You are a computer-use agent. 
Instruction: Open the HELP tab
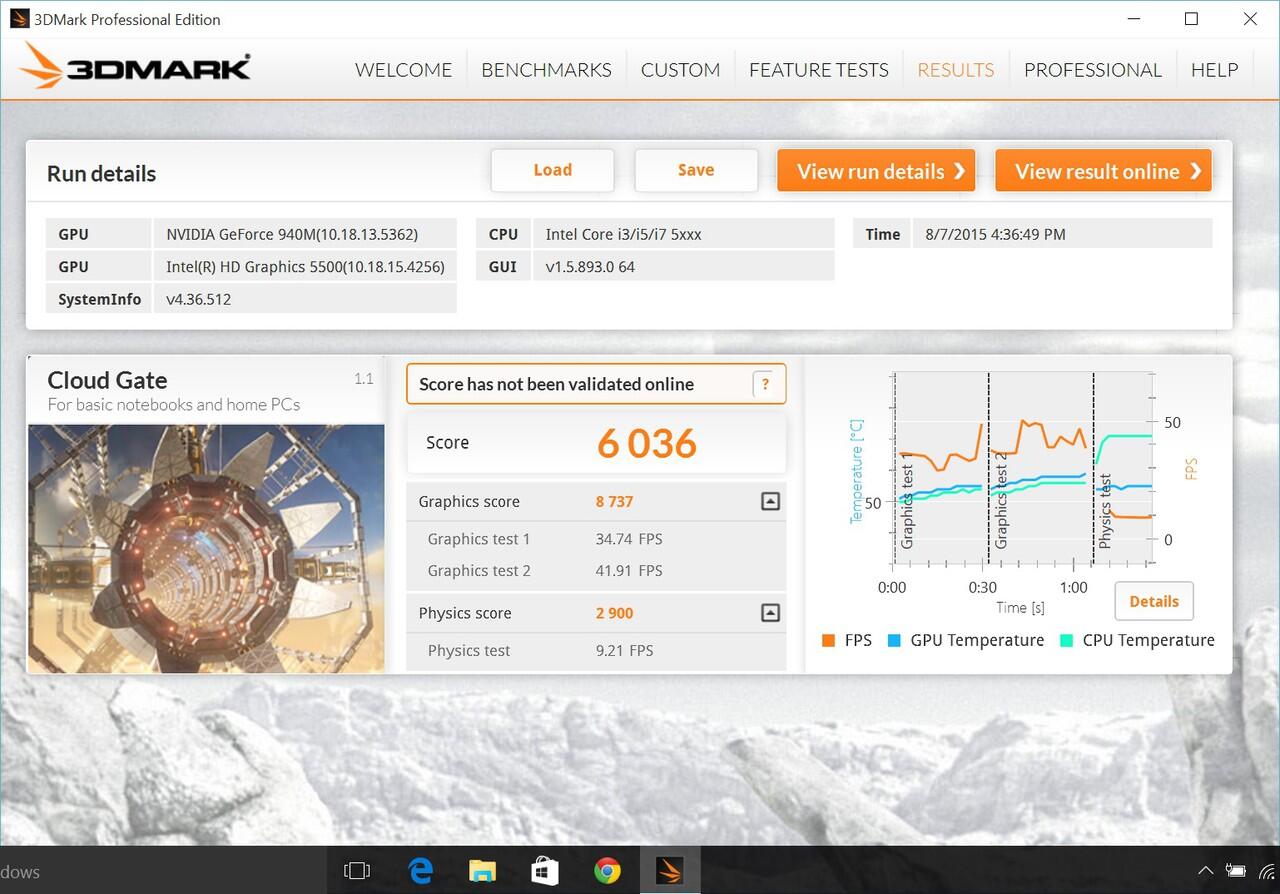click(1214, 70)
